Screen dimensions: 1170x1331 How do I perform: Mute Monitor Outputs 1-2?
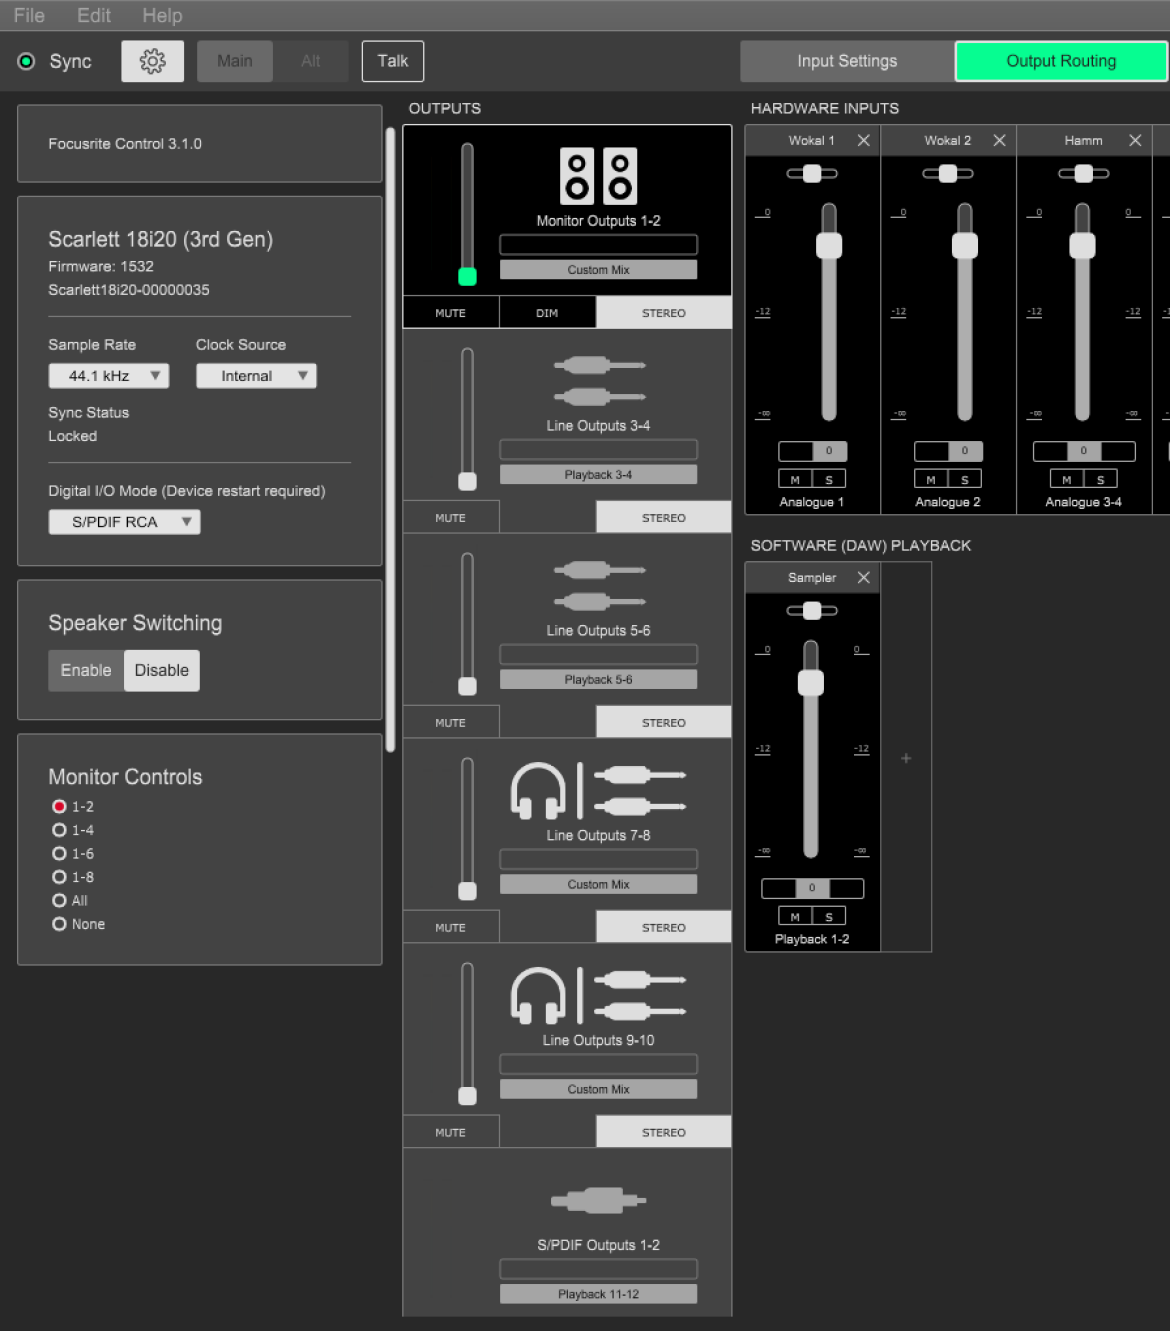[x=451, y=313]
